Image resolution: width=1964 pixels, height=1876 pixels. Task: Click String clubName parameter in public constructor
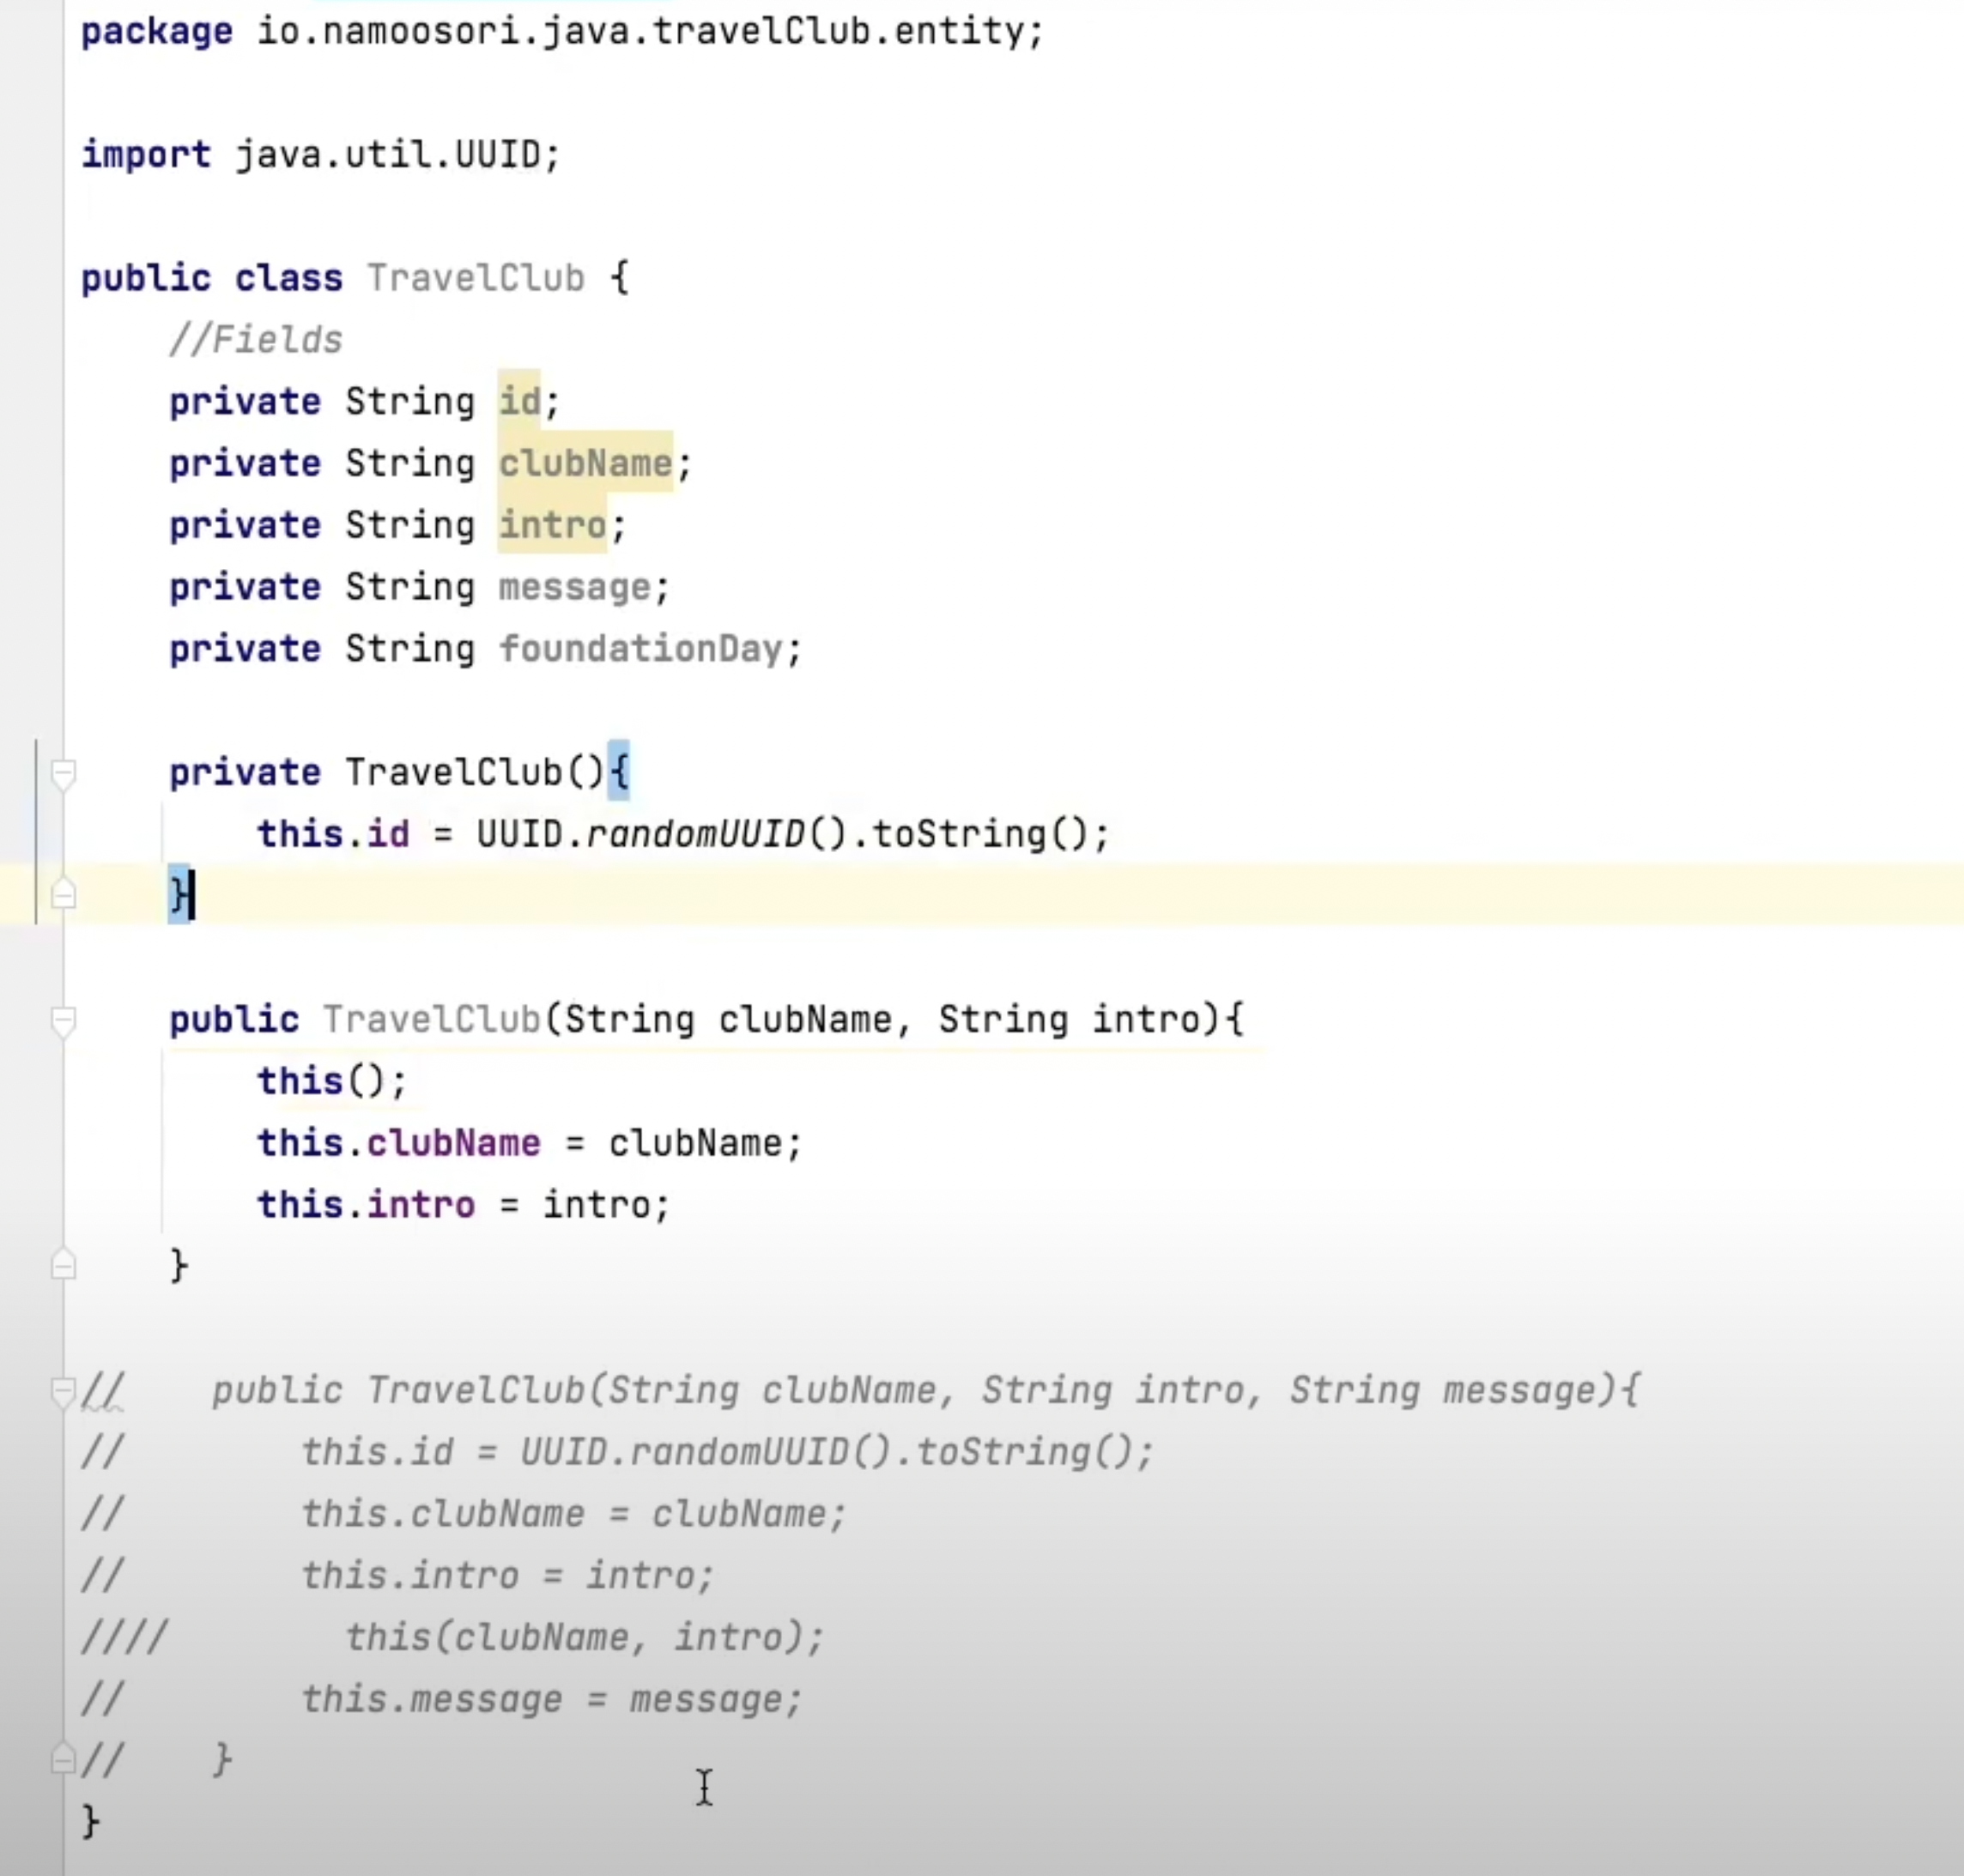pyautogui.click(x=728, y=1020)
